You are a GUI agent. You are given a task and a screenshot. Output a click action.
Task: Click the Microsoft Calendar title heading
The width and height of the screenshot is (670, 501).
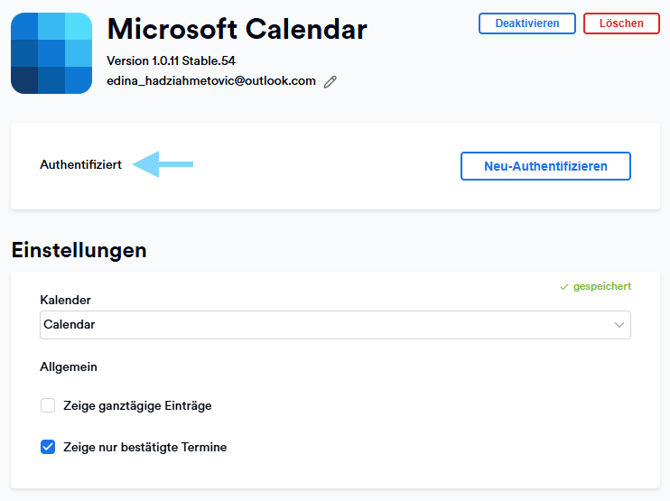[237, 29]
